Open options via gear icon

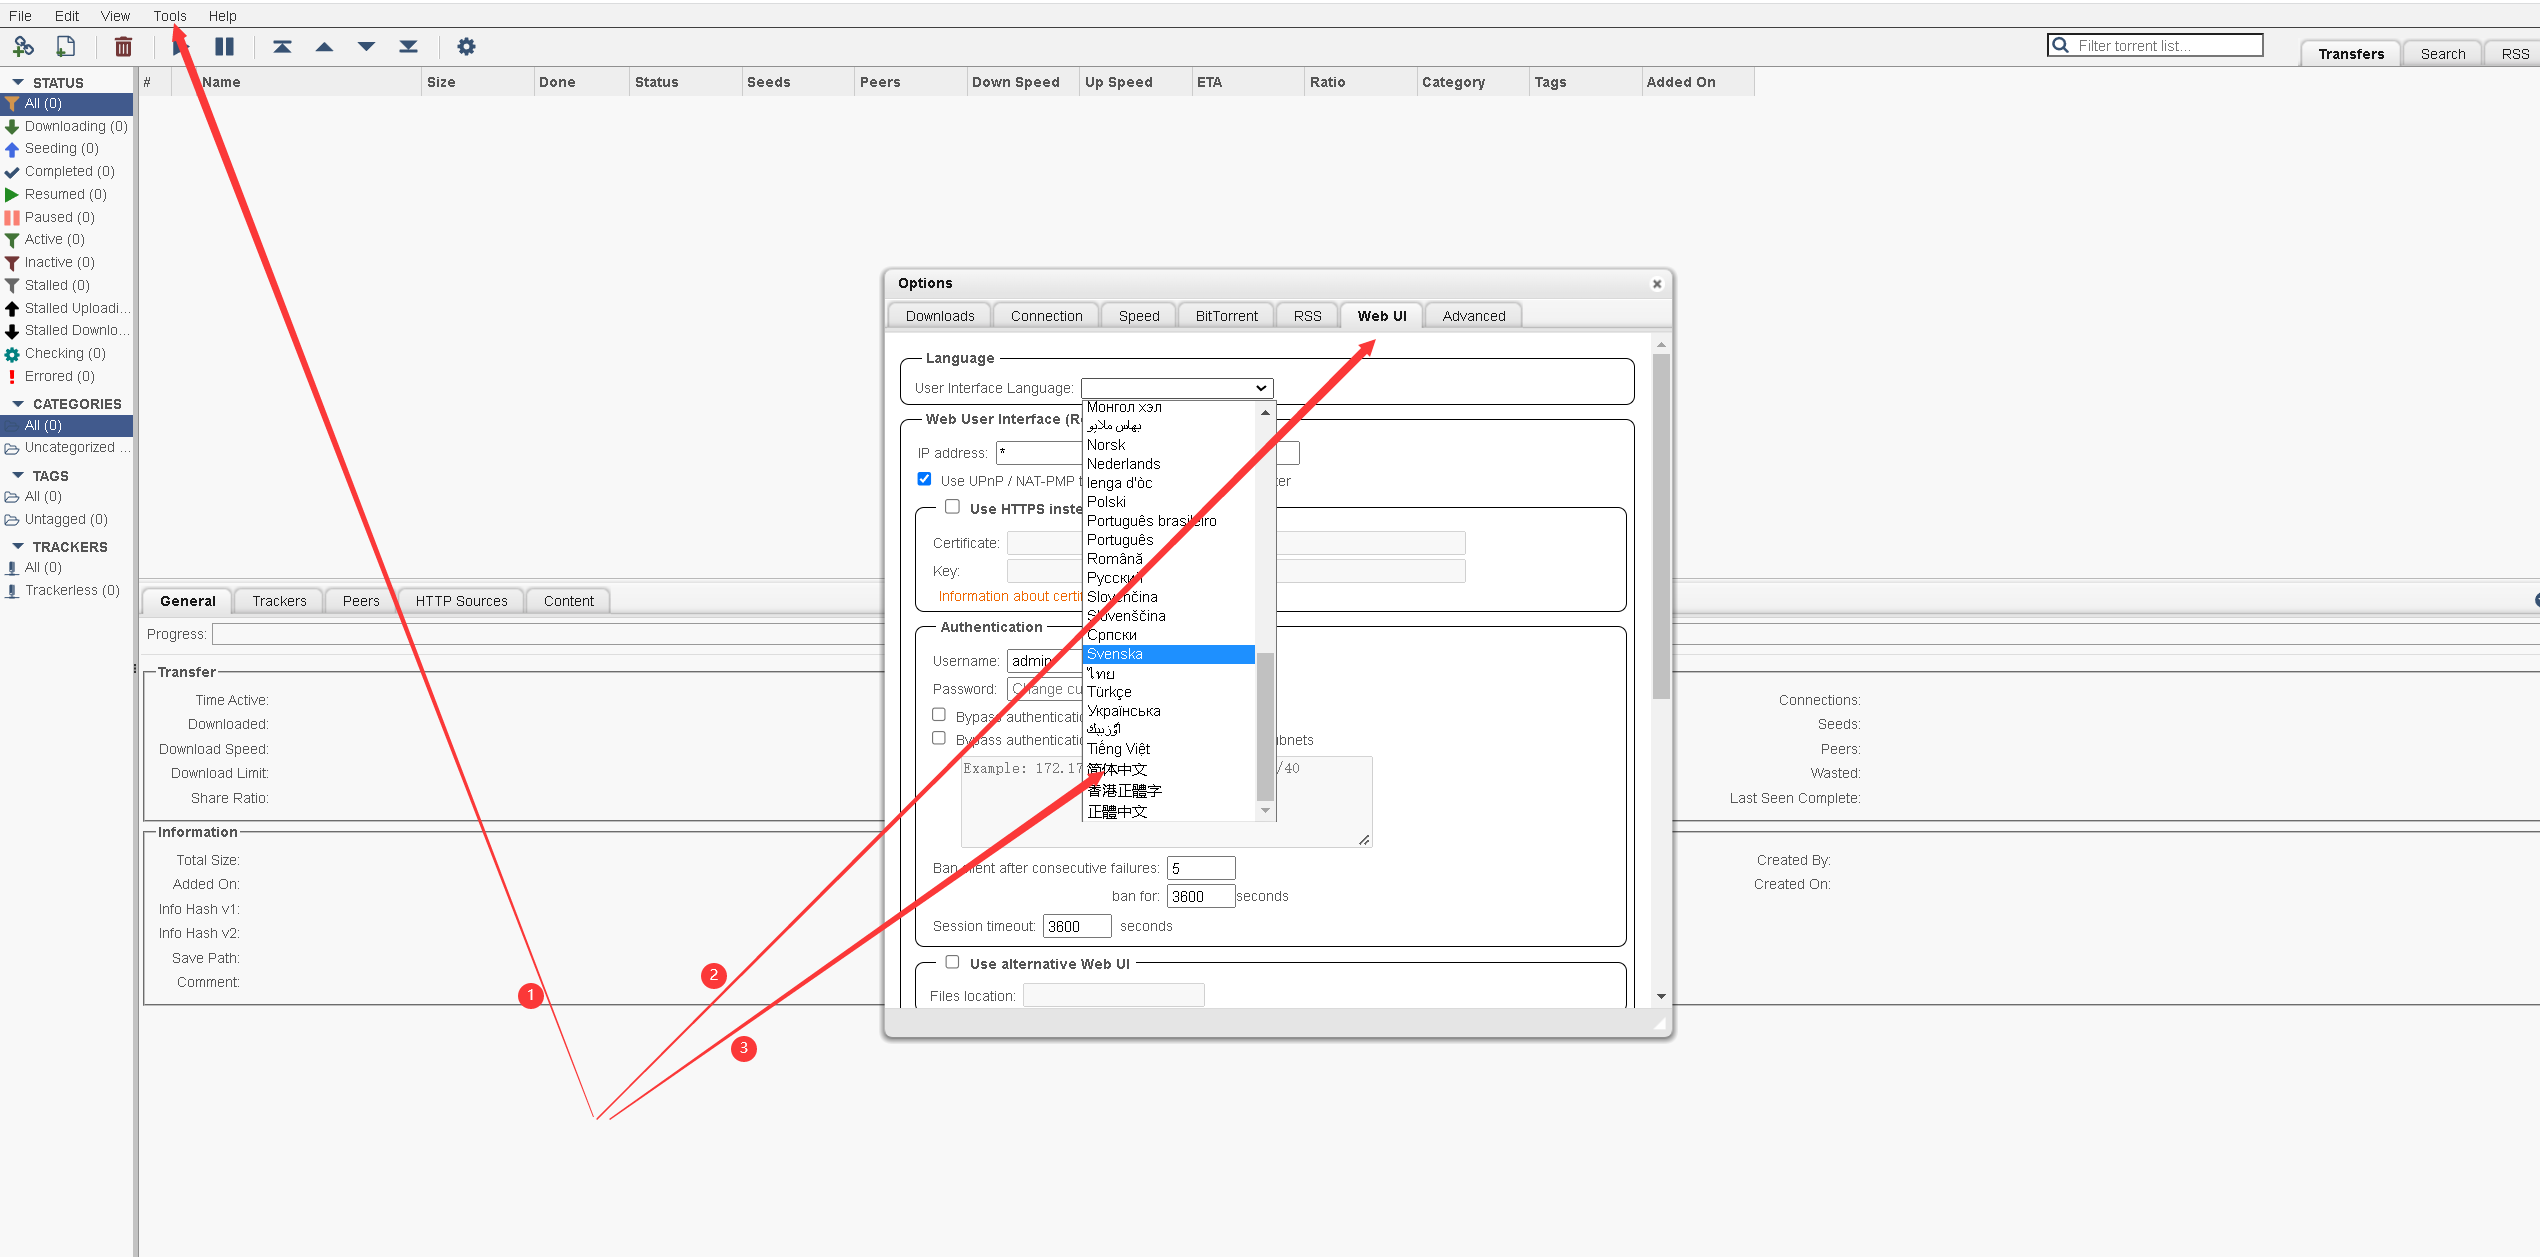point(466,46)
